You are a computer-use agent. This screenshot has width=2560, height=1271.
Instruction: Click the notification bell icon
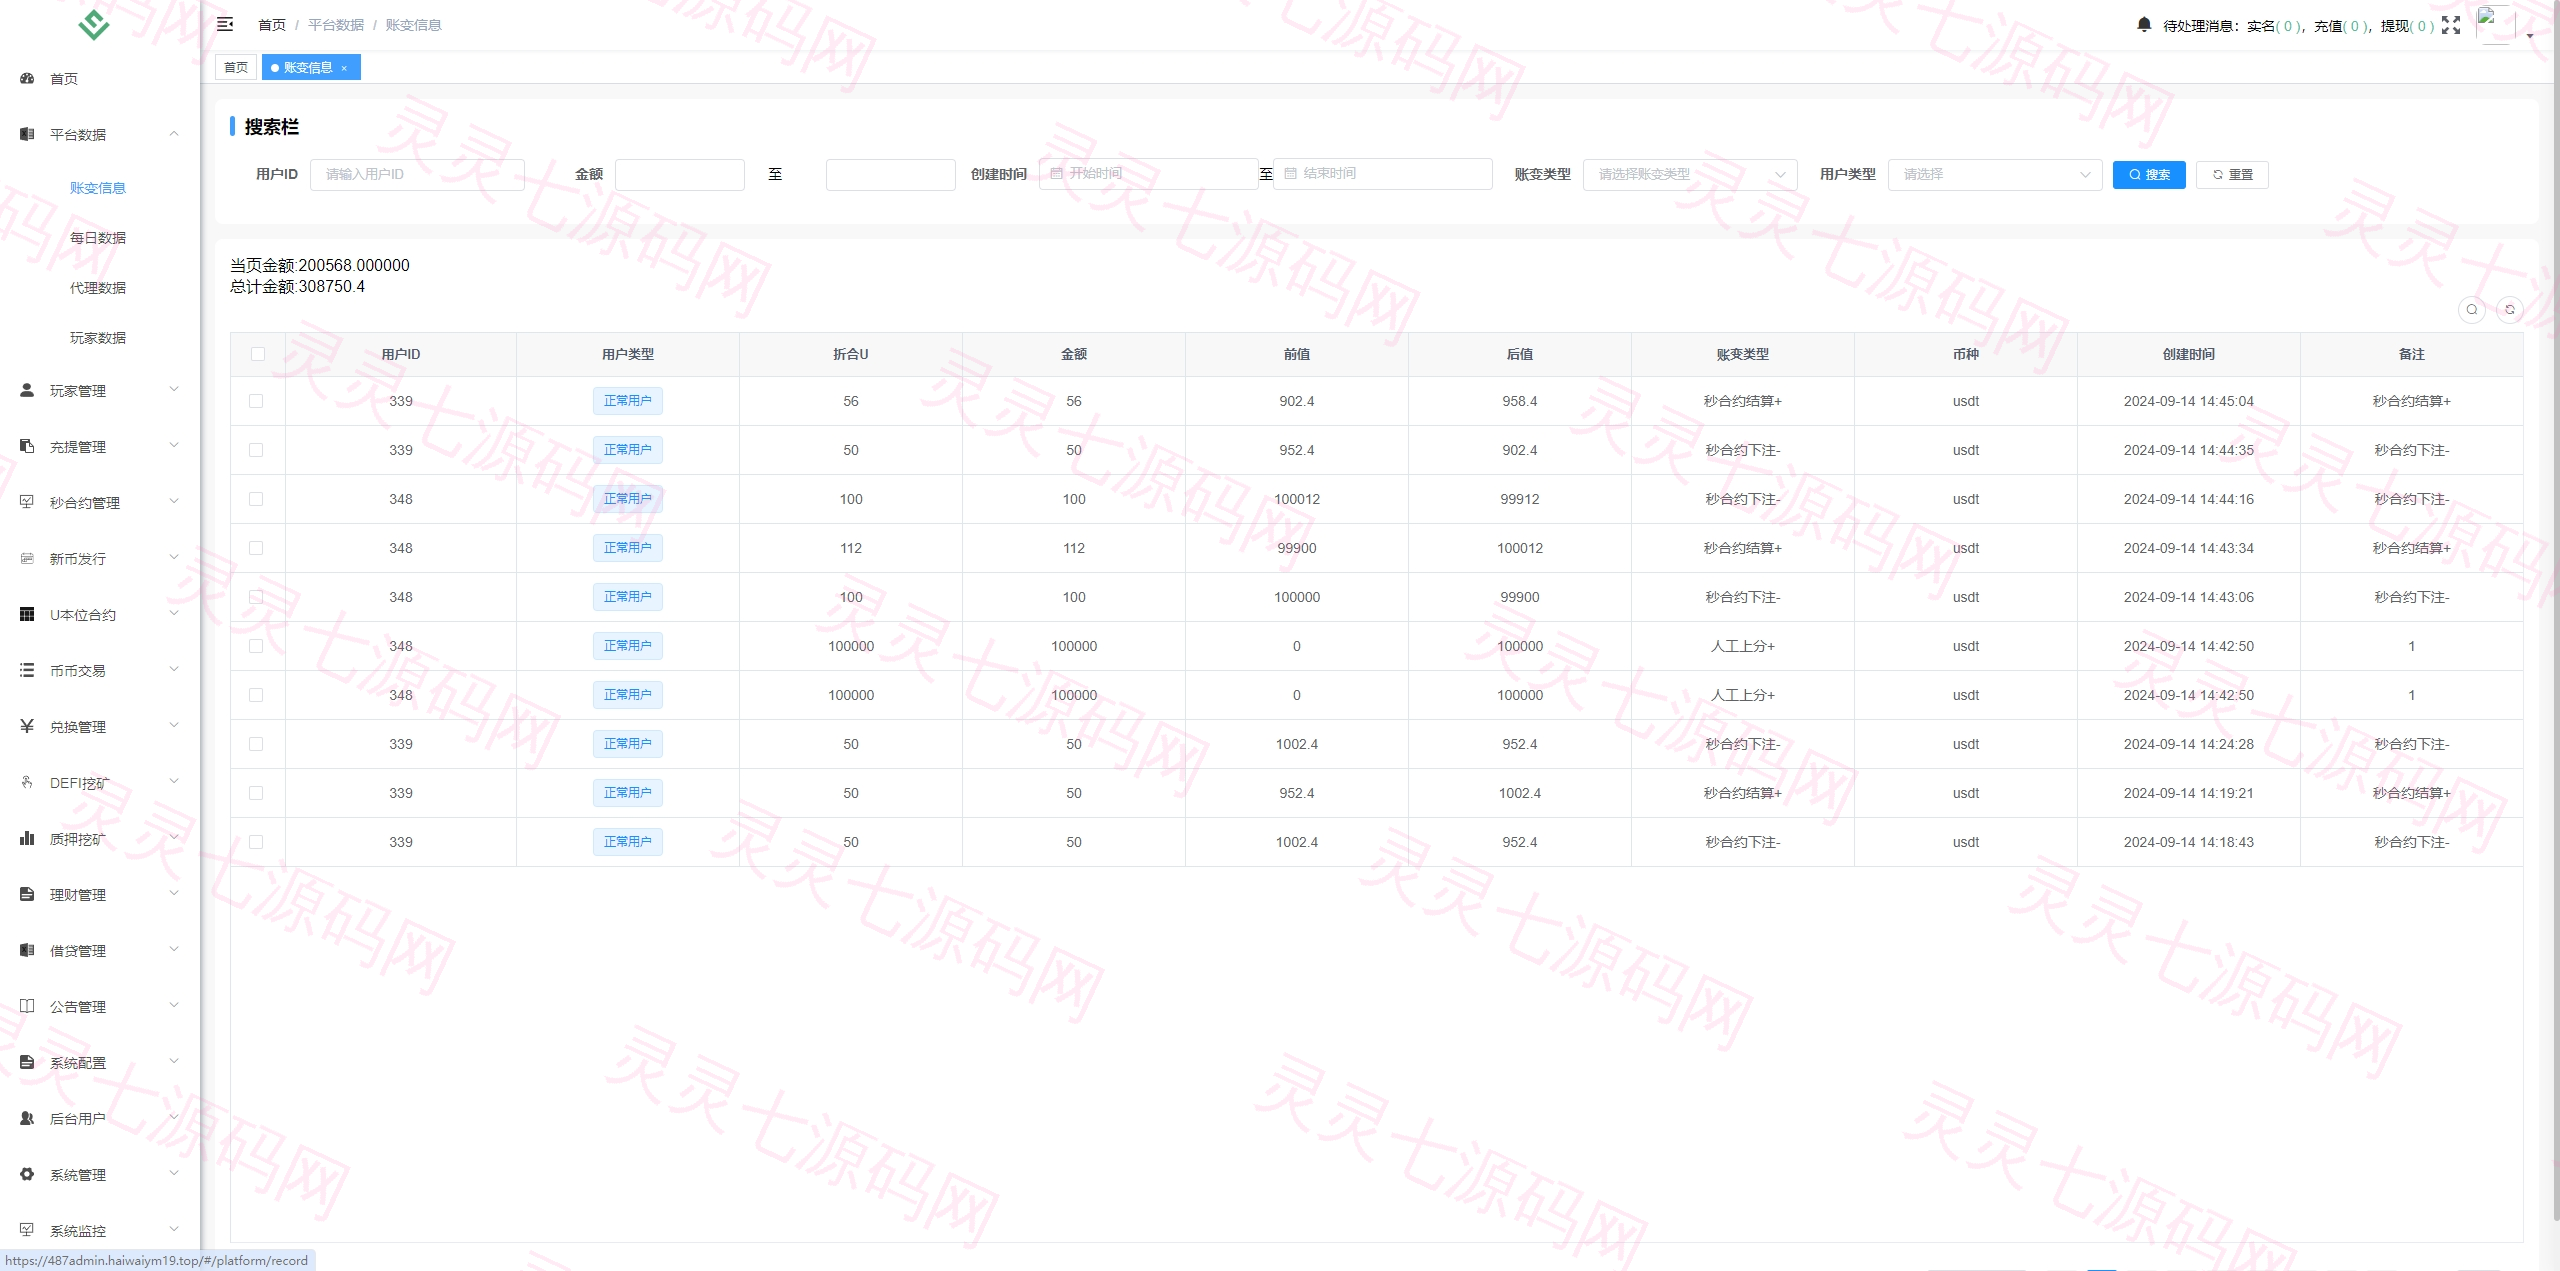(2144, 24)
